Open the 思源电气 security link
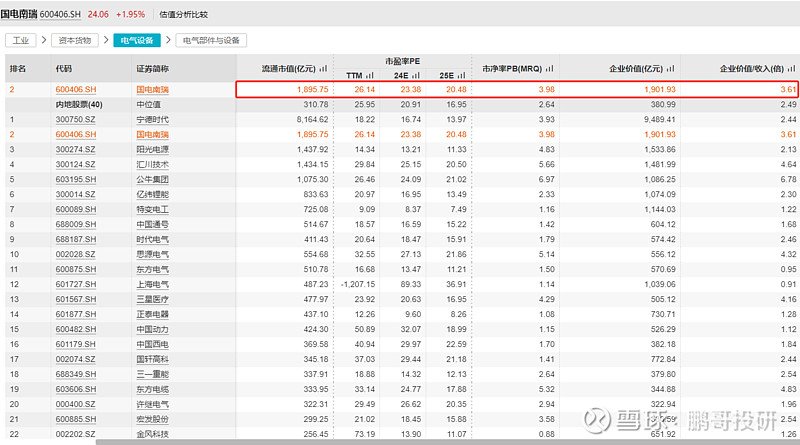Image resolution: width=800 pixels, height=445 pixels. click(x=153, y=254)
